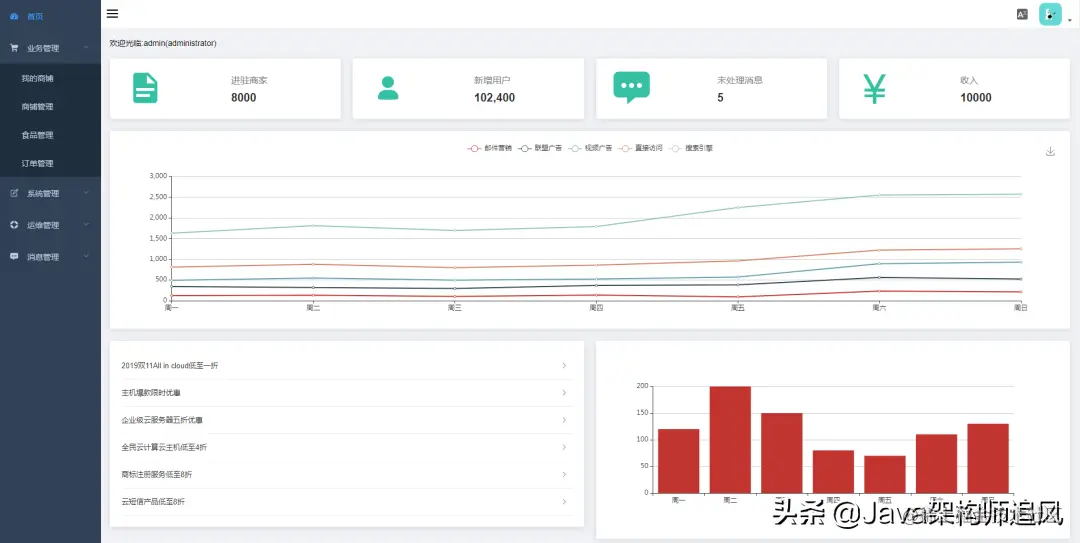Click the 新增用户 value 102,400
The image size is (1080, 543).
coord(495,98)
